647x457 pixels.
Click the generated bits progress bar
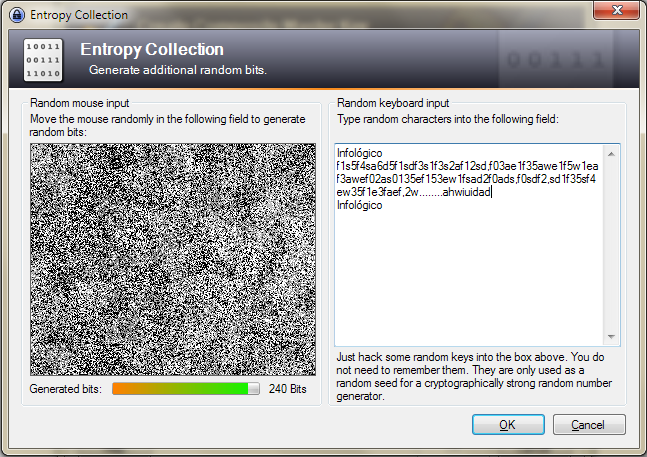[x=186, y=389]
